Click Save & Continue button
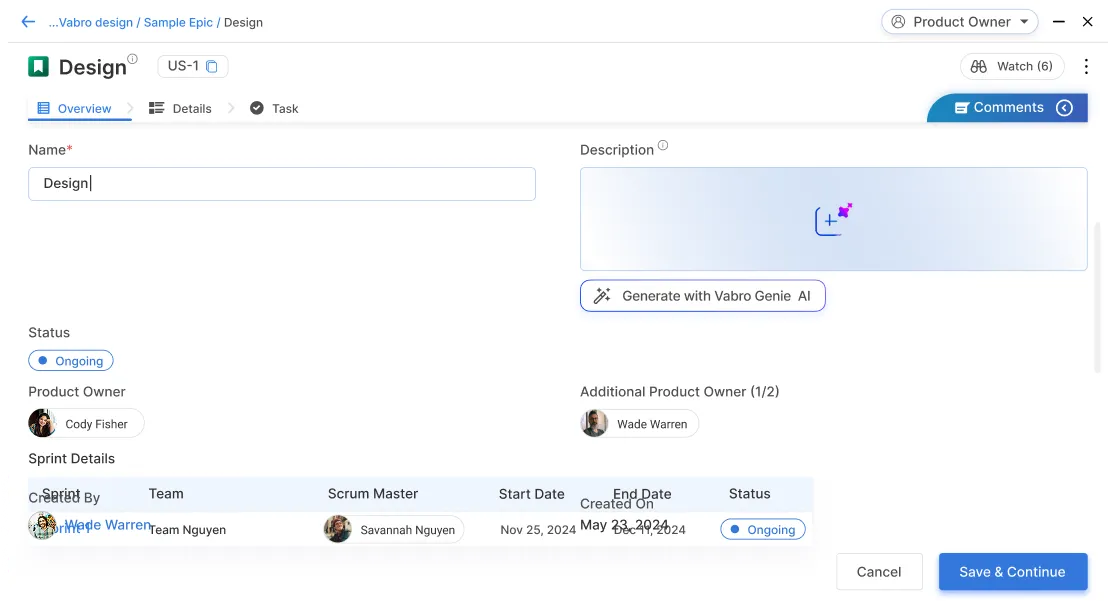 pyautogui.click(x=1012, y=572)
